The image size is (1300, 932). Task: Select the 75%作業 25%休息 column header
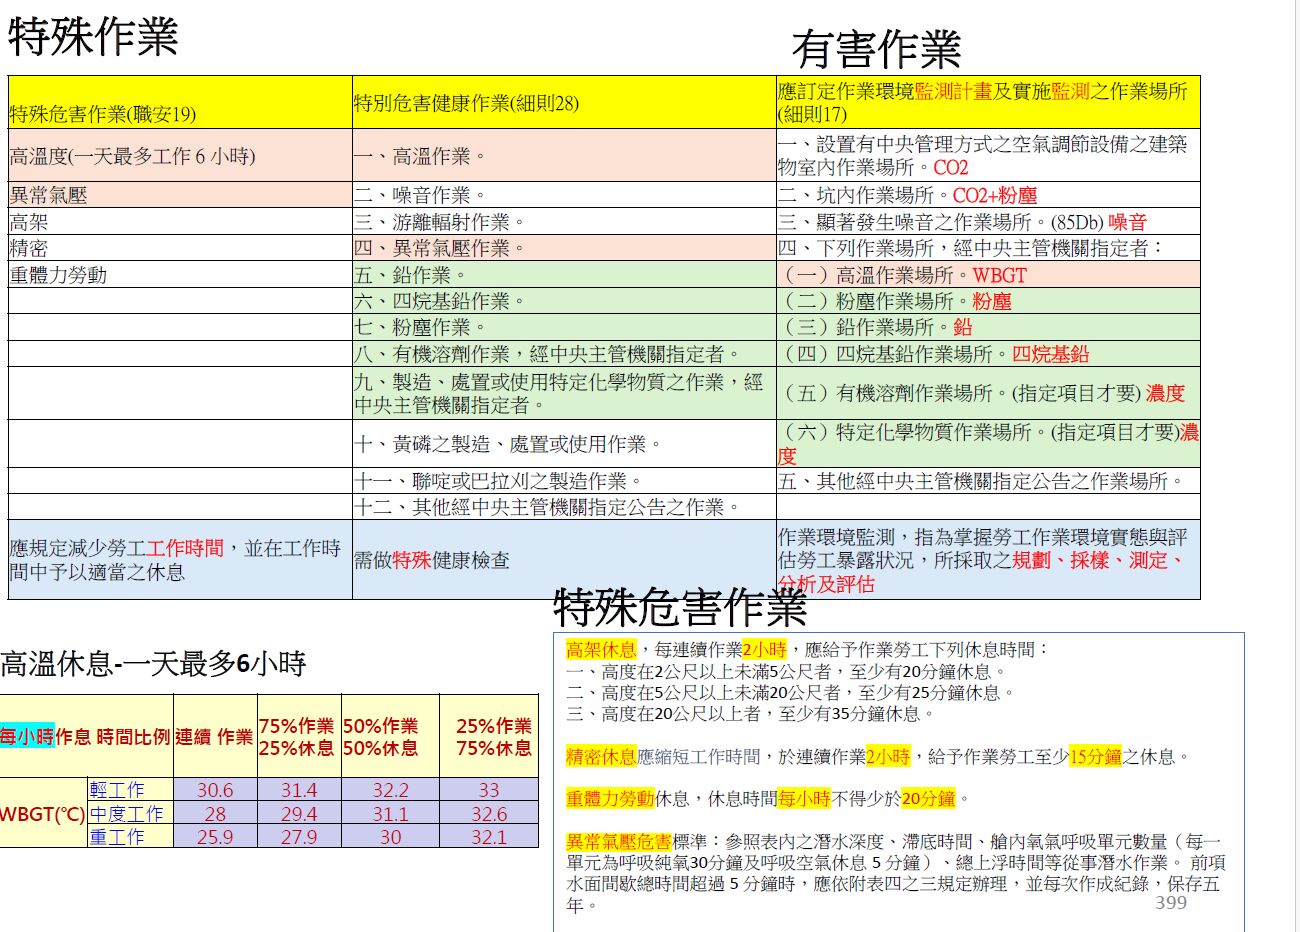click(x=297, y=737)
